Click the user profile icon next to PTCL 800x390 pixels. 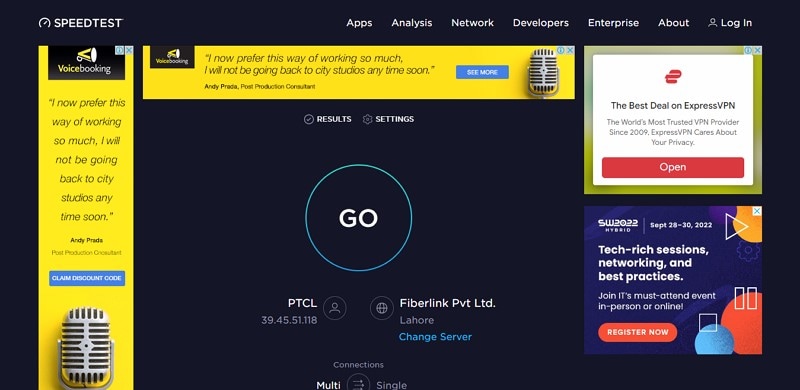(x=335, y=308)
